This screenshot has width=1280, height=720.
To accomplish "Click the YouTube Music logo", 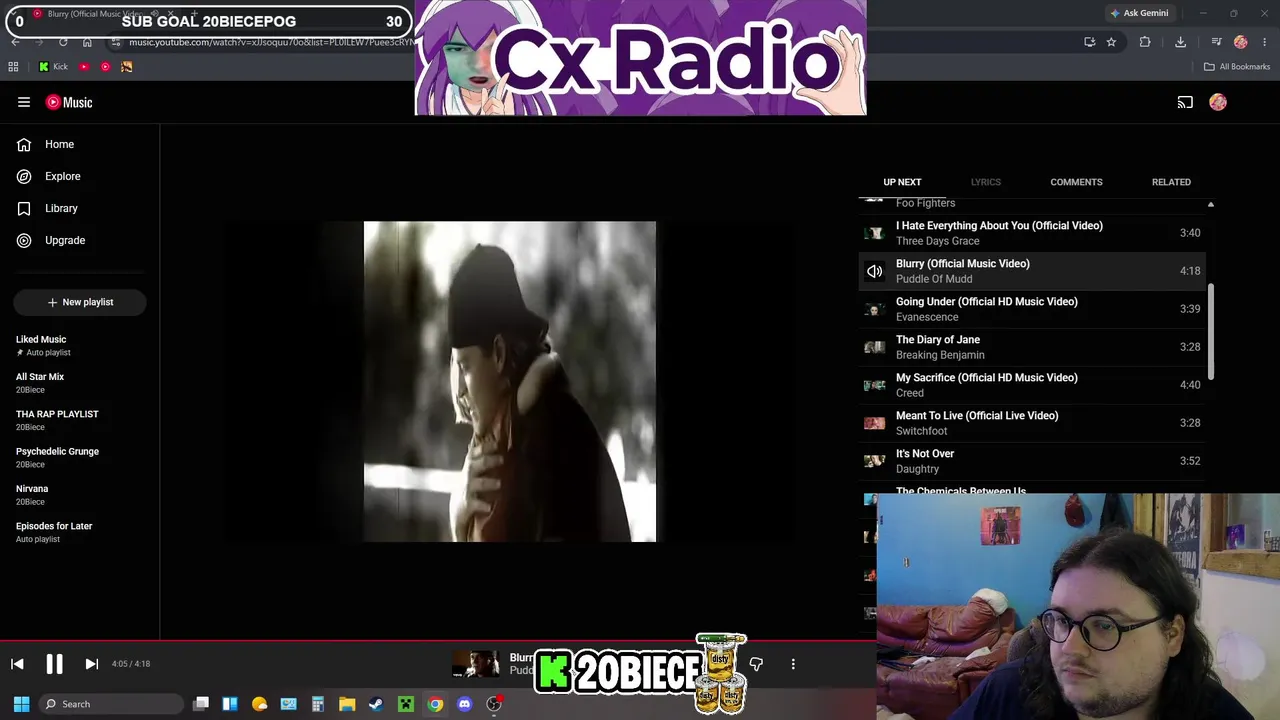I will point(69,102).
